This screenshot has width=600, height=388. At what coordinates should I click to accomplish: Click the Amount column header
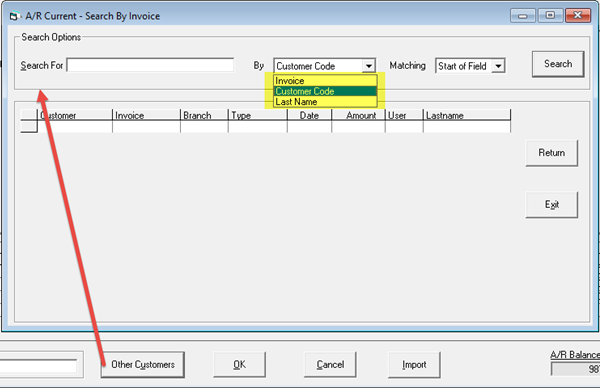pyautogui.click(x=358, y=115)
